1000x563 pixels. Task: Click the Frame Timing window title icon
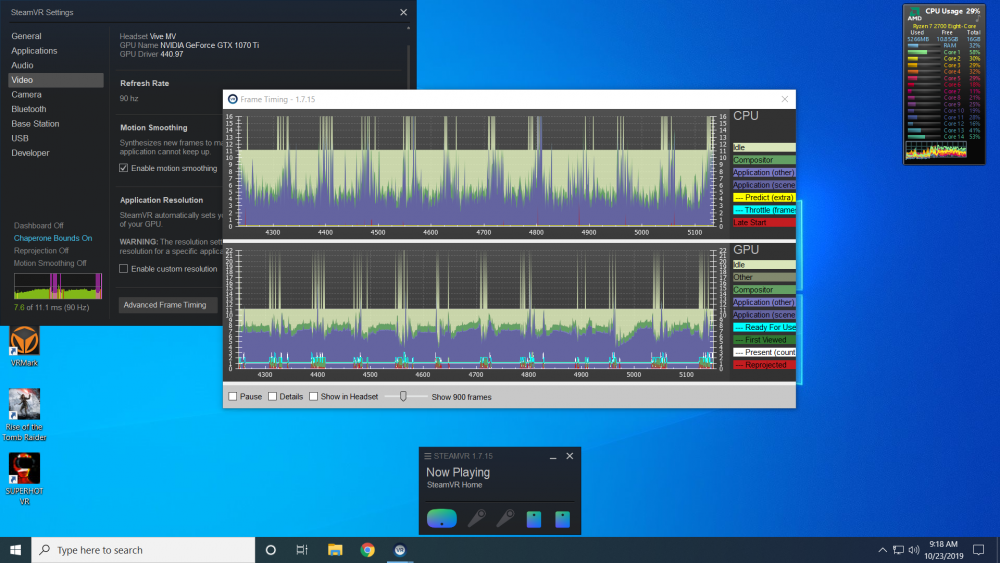[x=233, y=99]
